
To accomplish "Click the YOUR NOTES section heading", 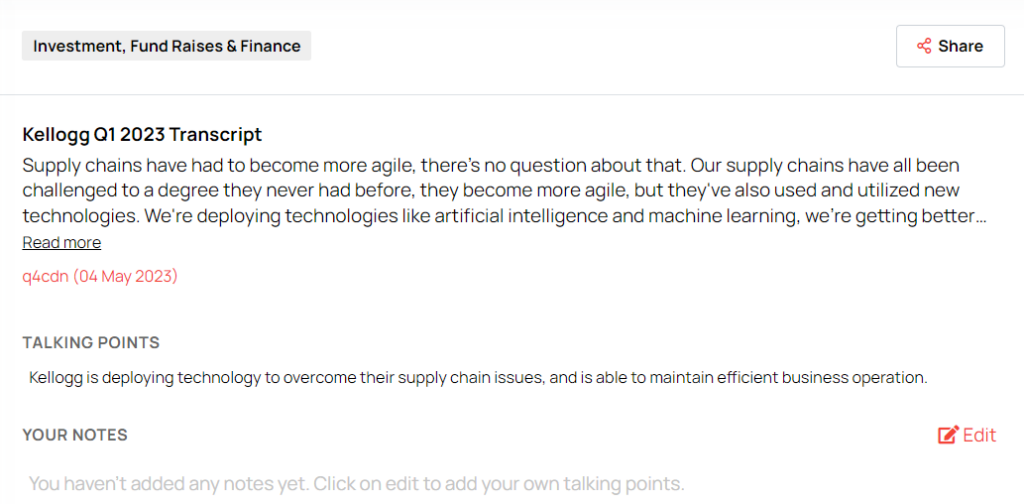I will point(75,435).
